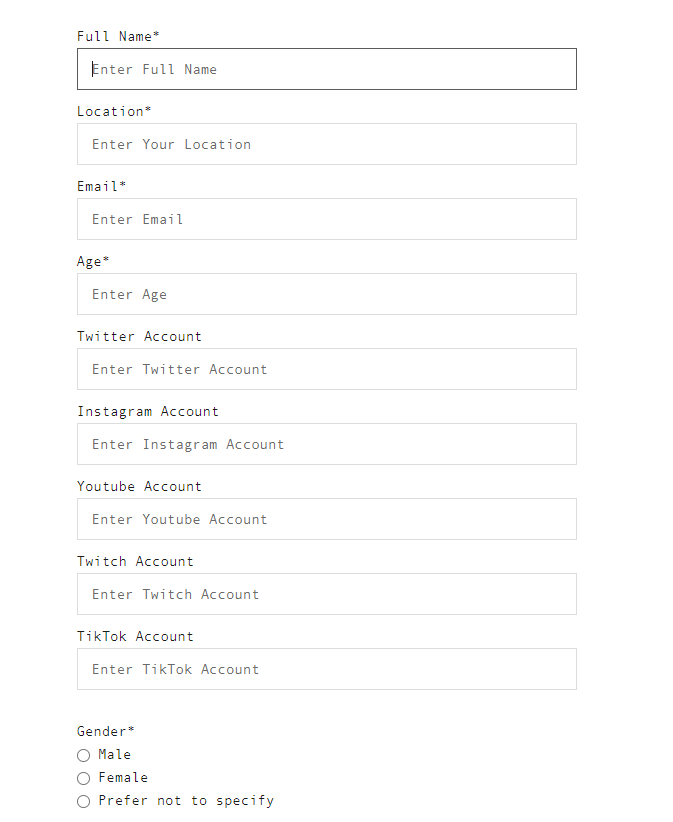
Task: Click the Location* field label
Action: 114,112
